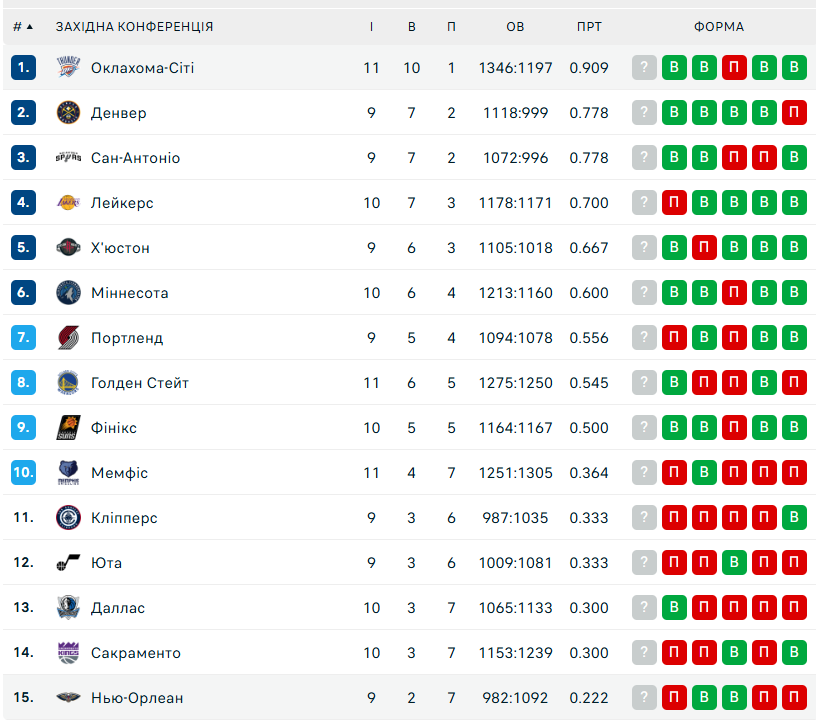Click Denver's last red П form badge
816x727 pixels.
click(x=795, y=113)
